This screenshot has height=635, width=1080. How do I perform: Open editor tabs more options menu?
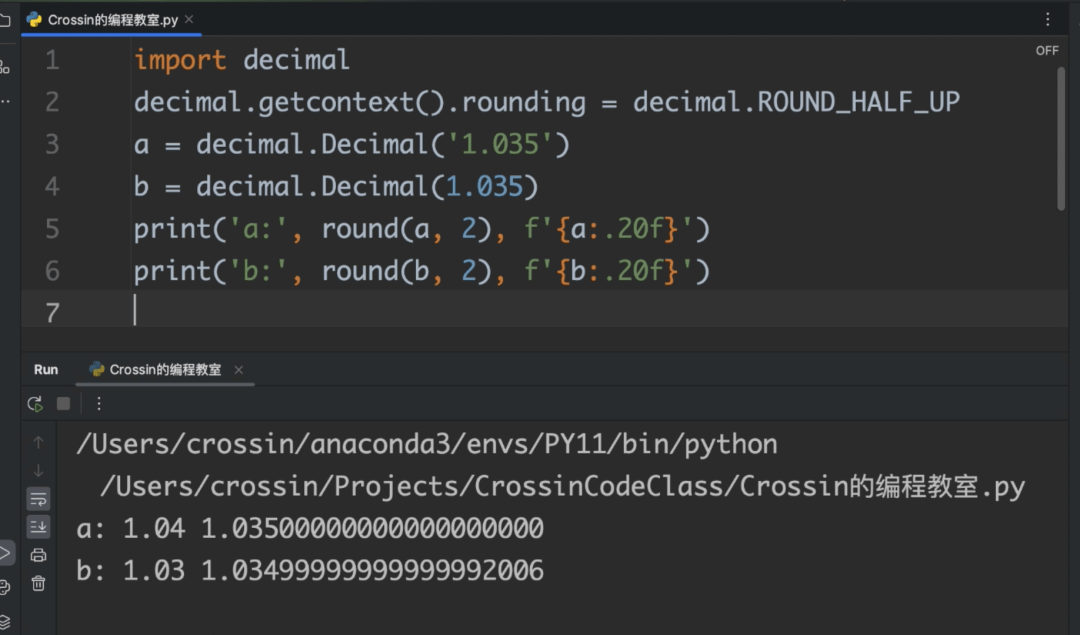(x=1048, y=19)
